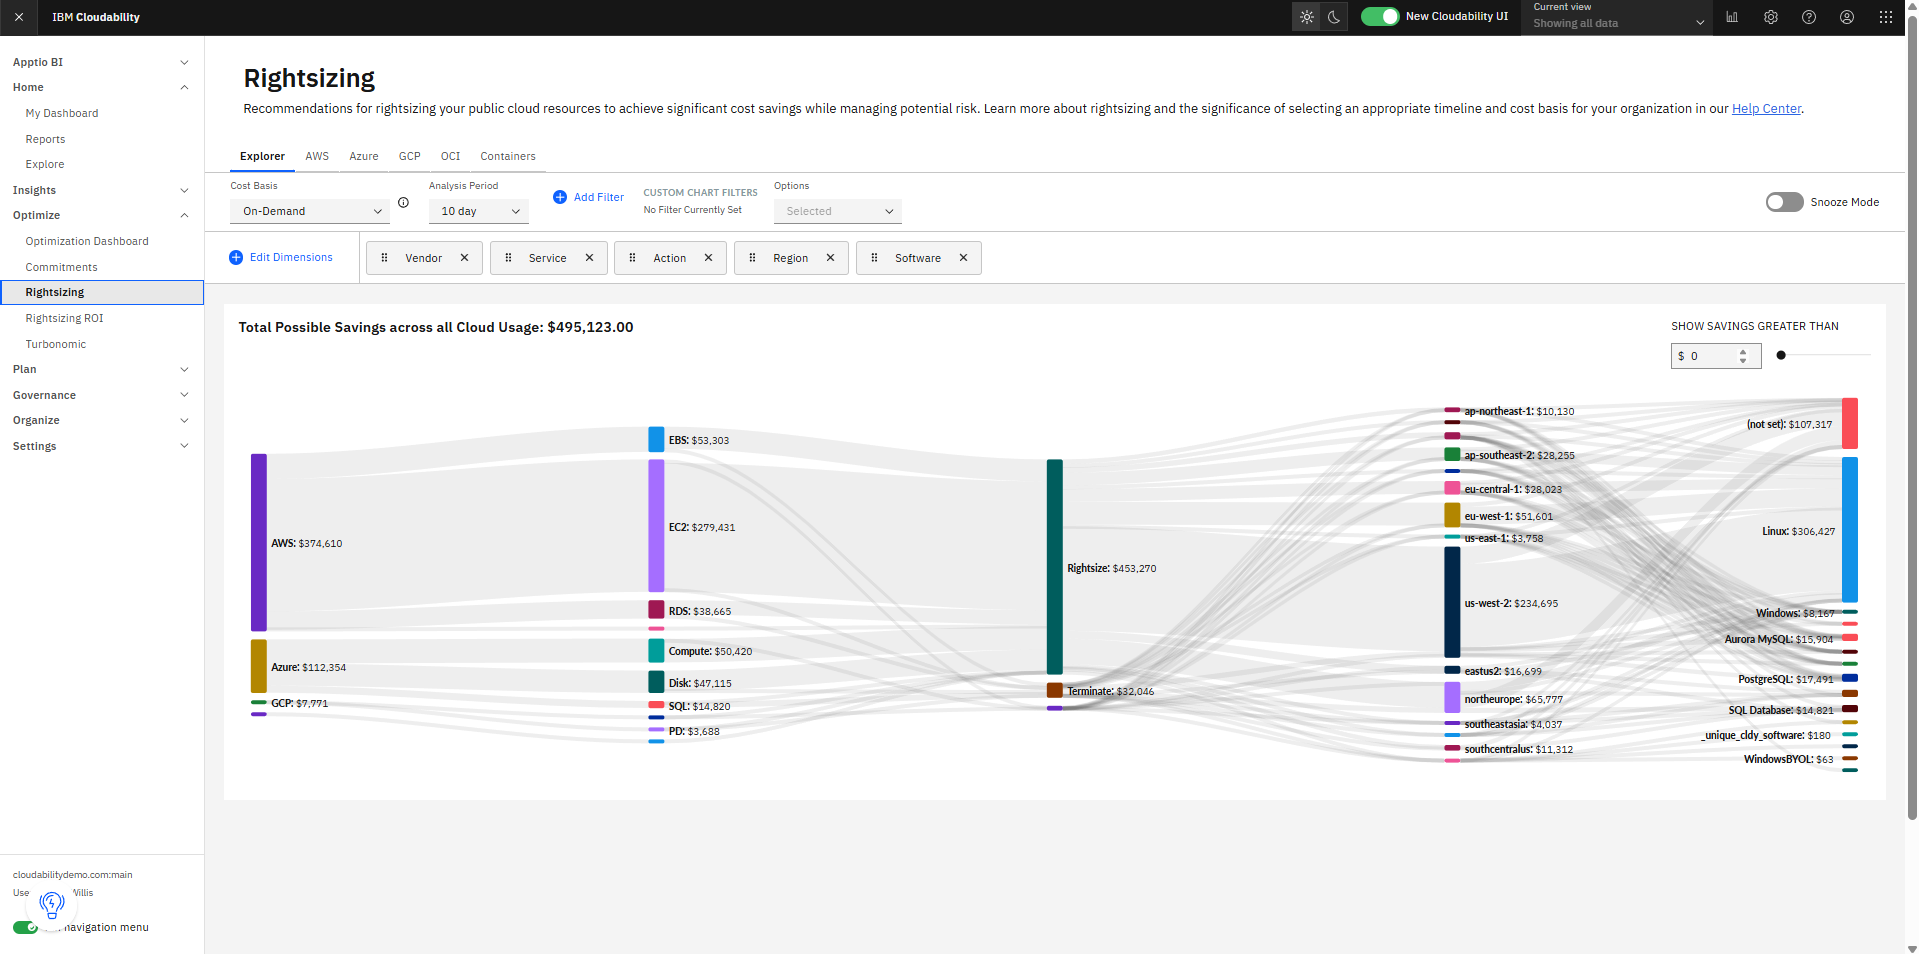1919x954 pixels.
Task: Switch to the Containers tab
Action: click(x=508, y=156)
